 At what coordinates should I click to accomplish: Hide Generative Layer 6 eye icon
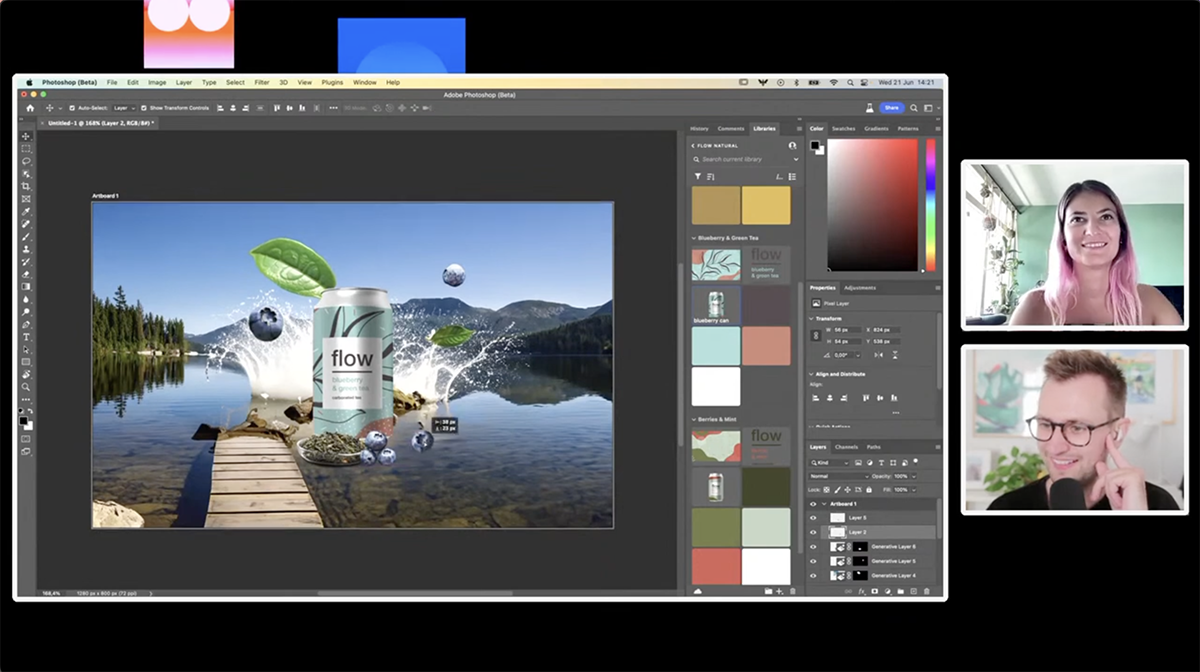[814, 547]
